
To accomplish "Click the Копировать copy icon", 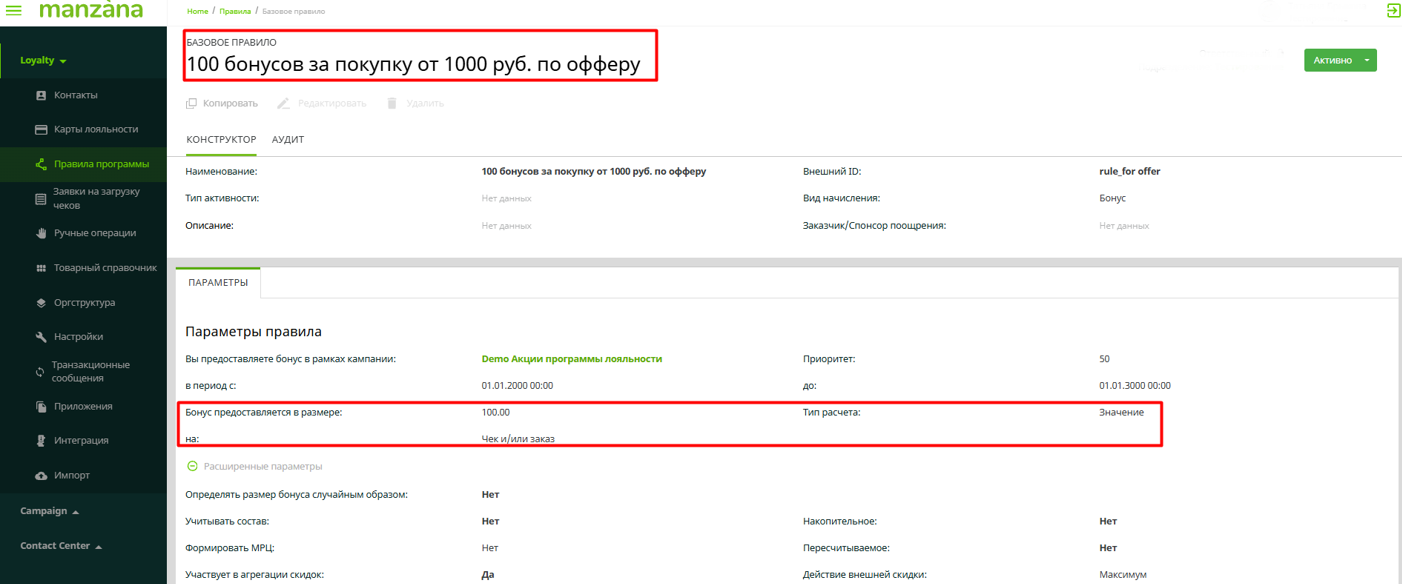I will [x=192, y=103].
